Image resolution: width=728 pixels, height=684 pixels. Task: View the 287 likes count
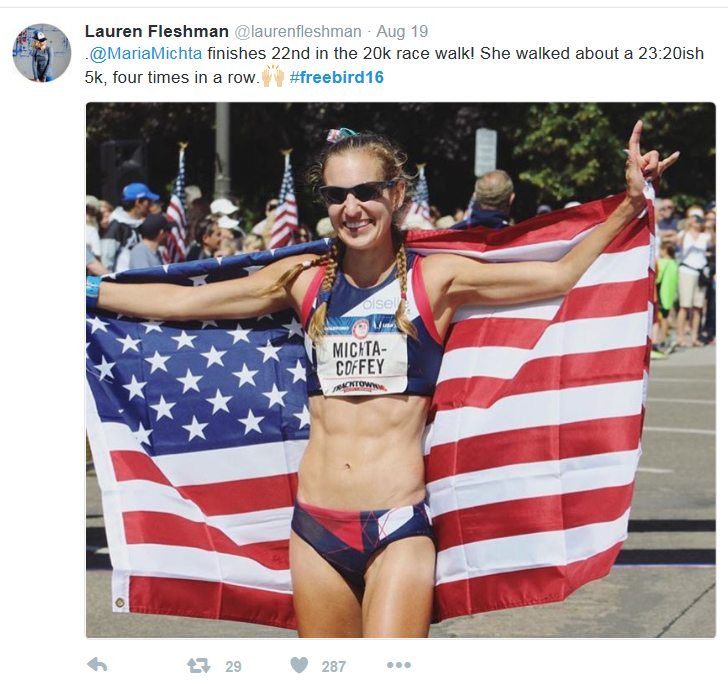[x=333, y=666]
